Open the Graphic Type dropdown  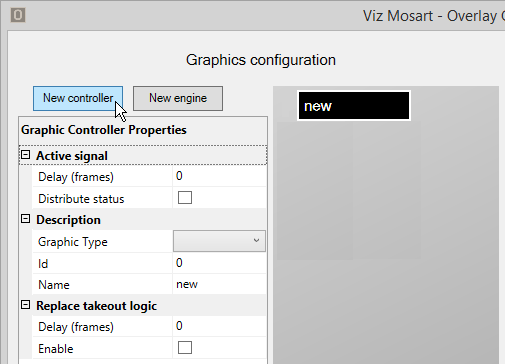click(x=219, y=241)
